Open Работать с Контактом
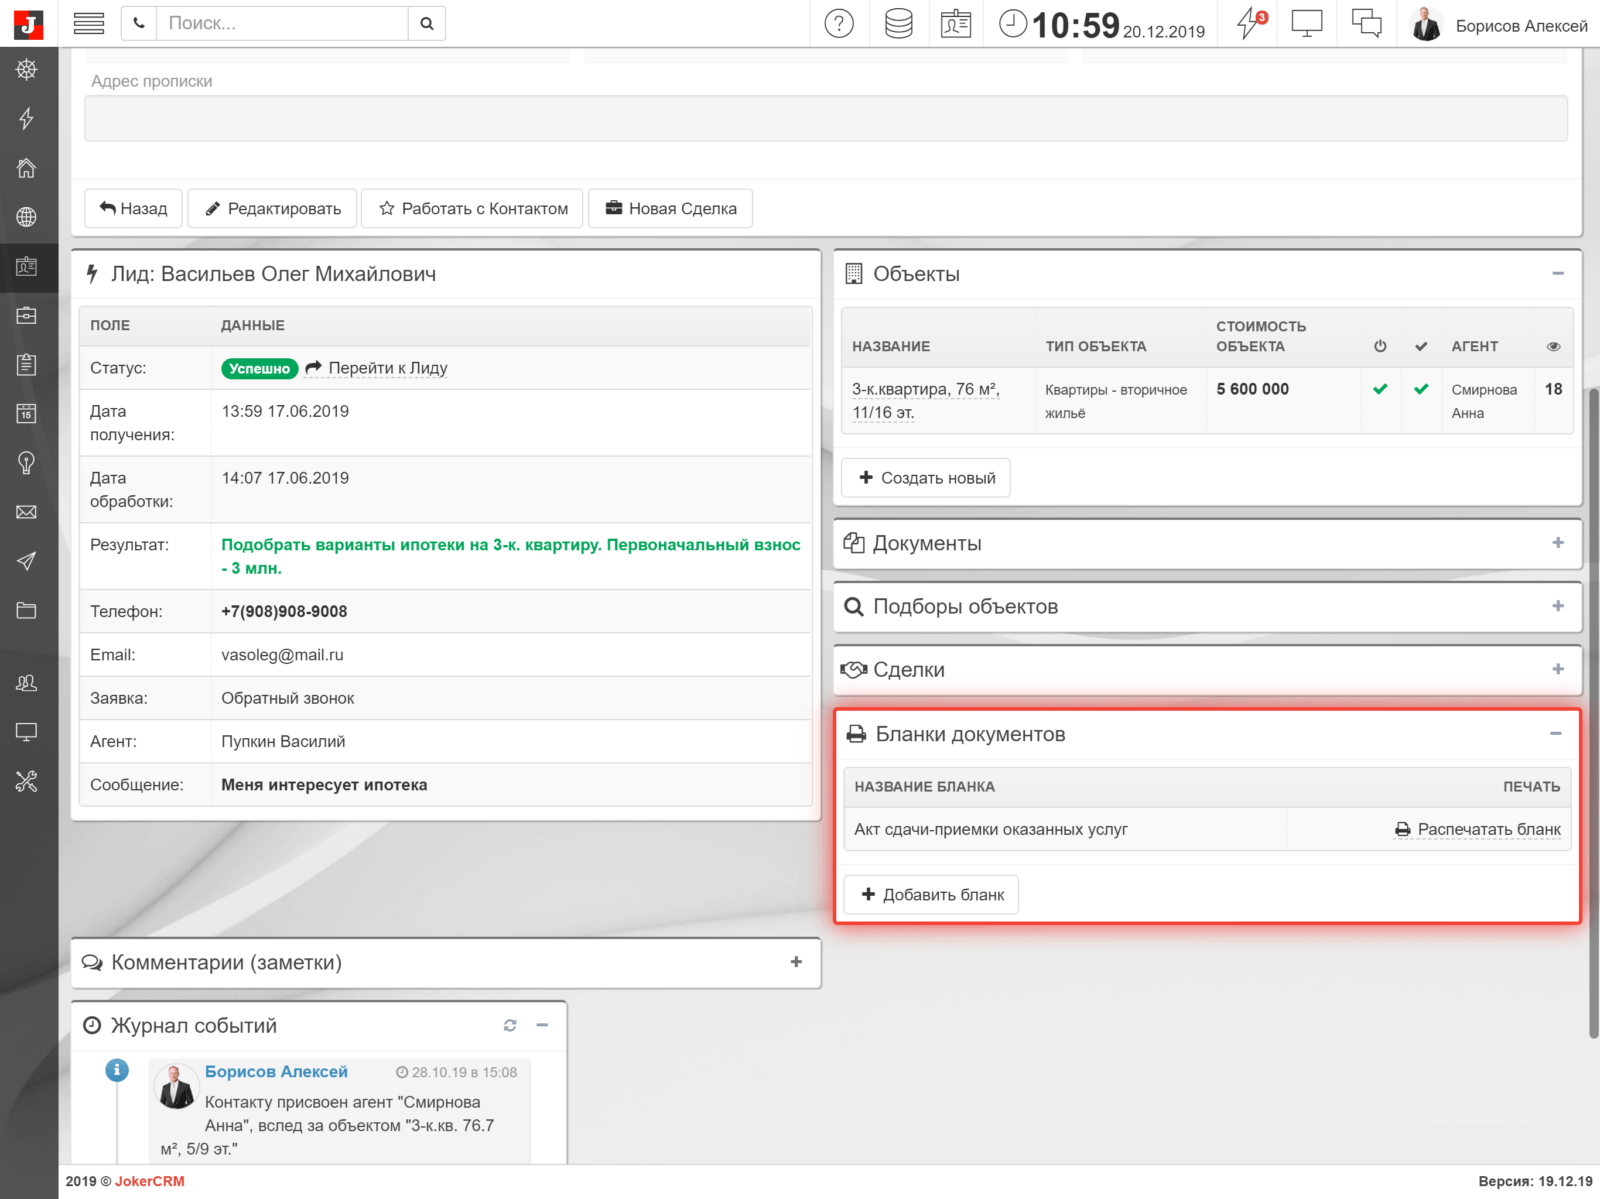 (x=472, y=208)
